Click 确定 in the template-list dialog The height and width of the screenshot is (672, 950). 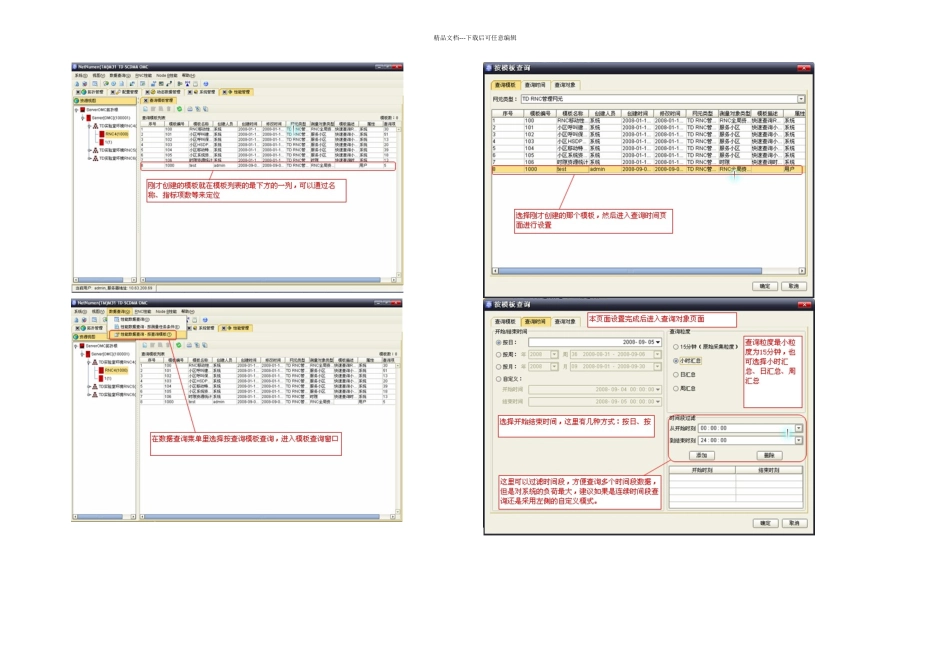point(765,286)
